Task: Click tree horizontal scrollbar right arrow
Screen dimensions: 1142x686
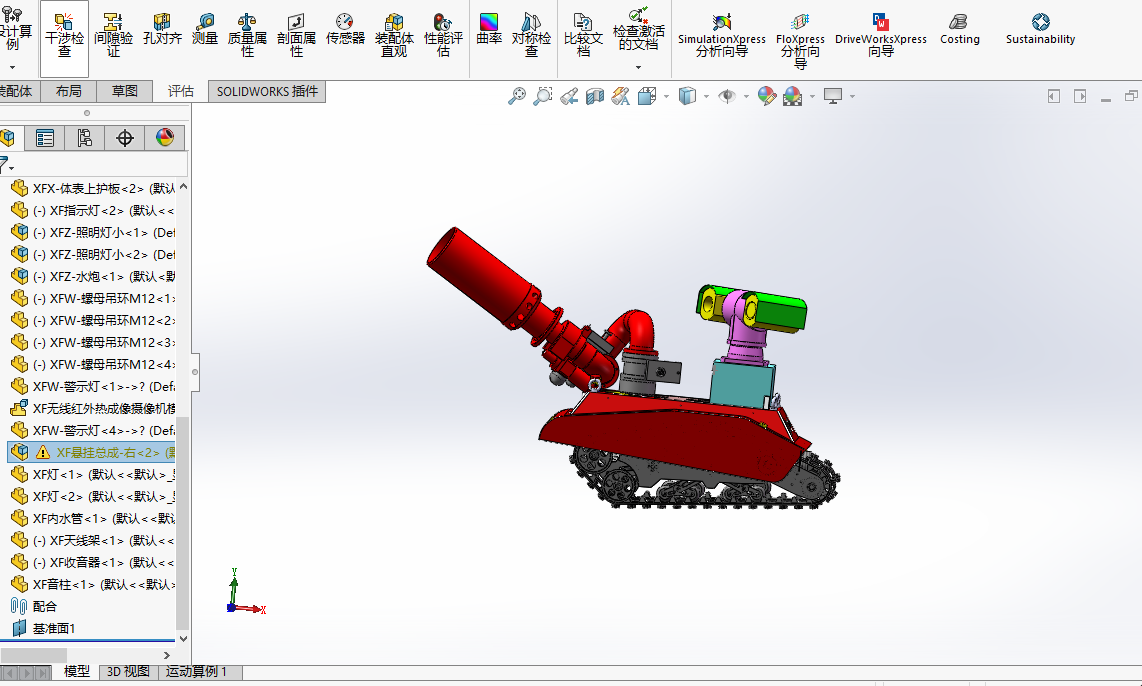Action: click(x=167, y=655)
